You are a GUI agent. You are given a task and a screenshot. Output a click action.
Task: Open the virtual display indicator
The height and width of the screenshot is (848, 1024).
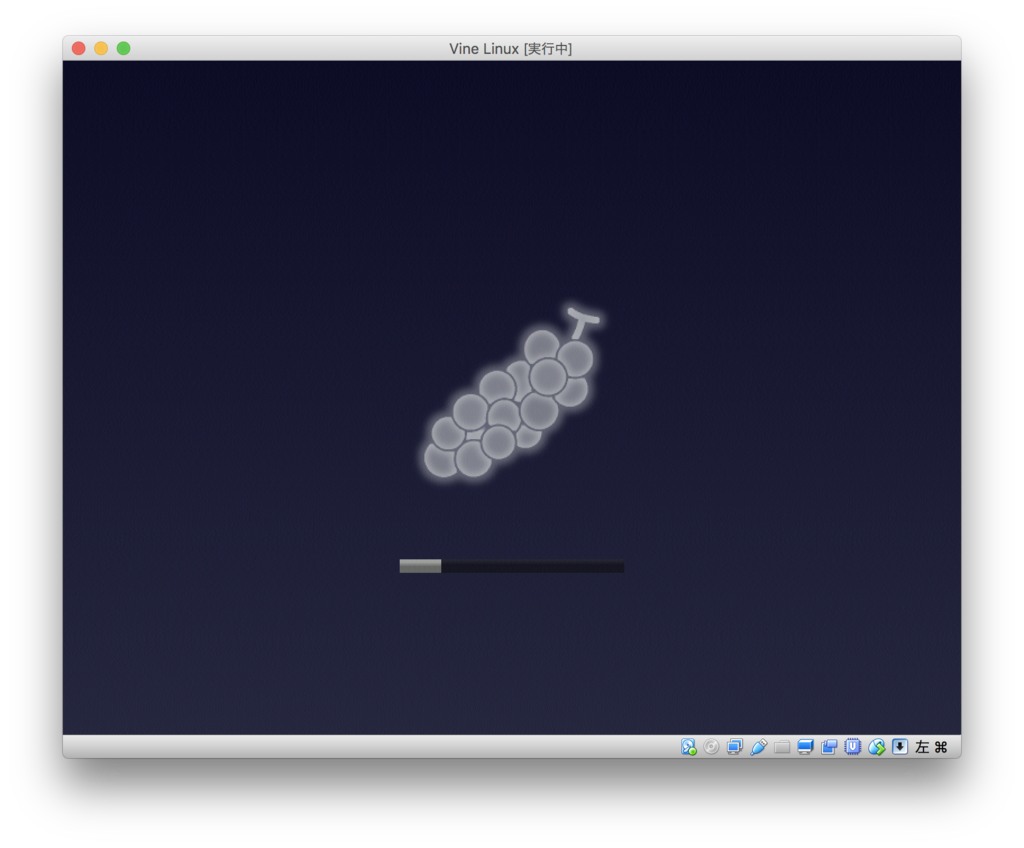tap(805, 747)
